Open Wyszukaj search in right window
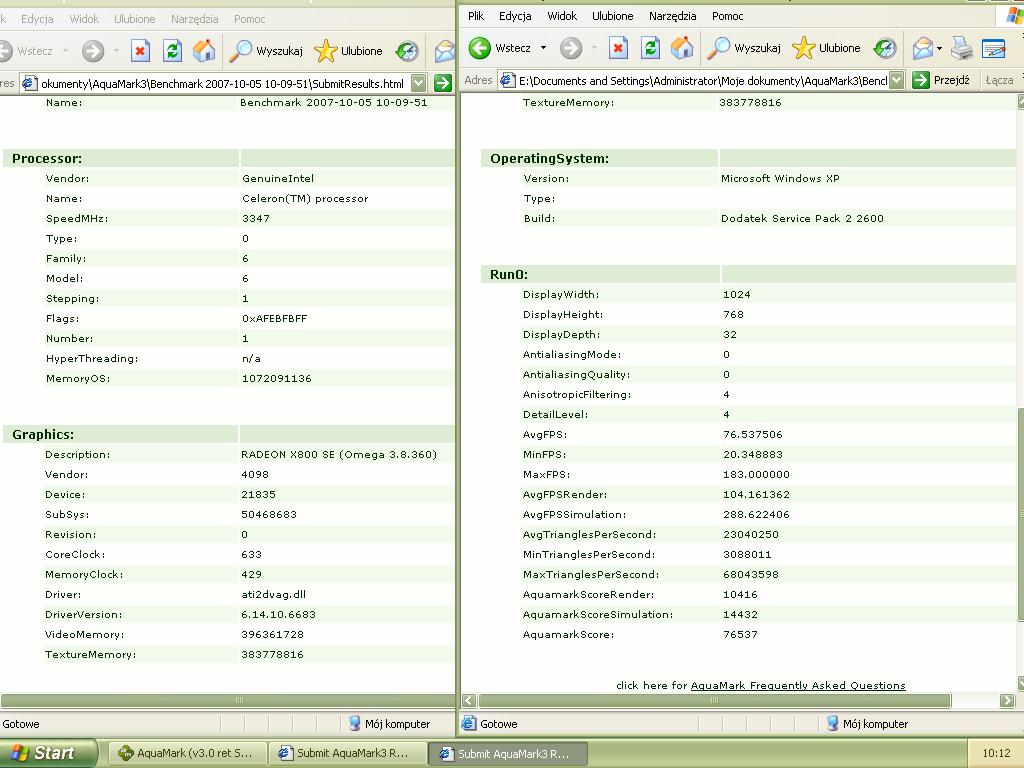This screenshot has height=768, width=1024. tap(744, 48)
